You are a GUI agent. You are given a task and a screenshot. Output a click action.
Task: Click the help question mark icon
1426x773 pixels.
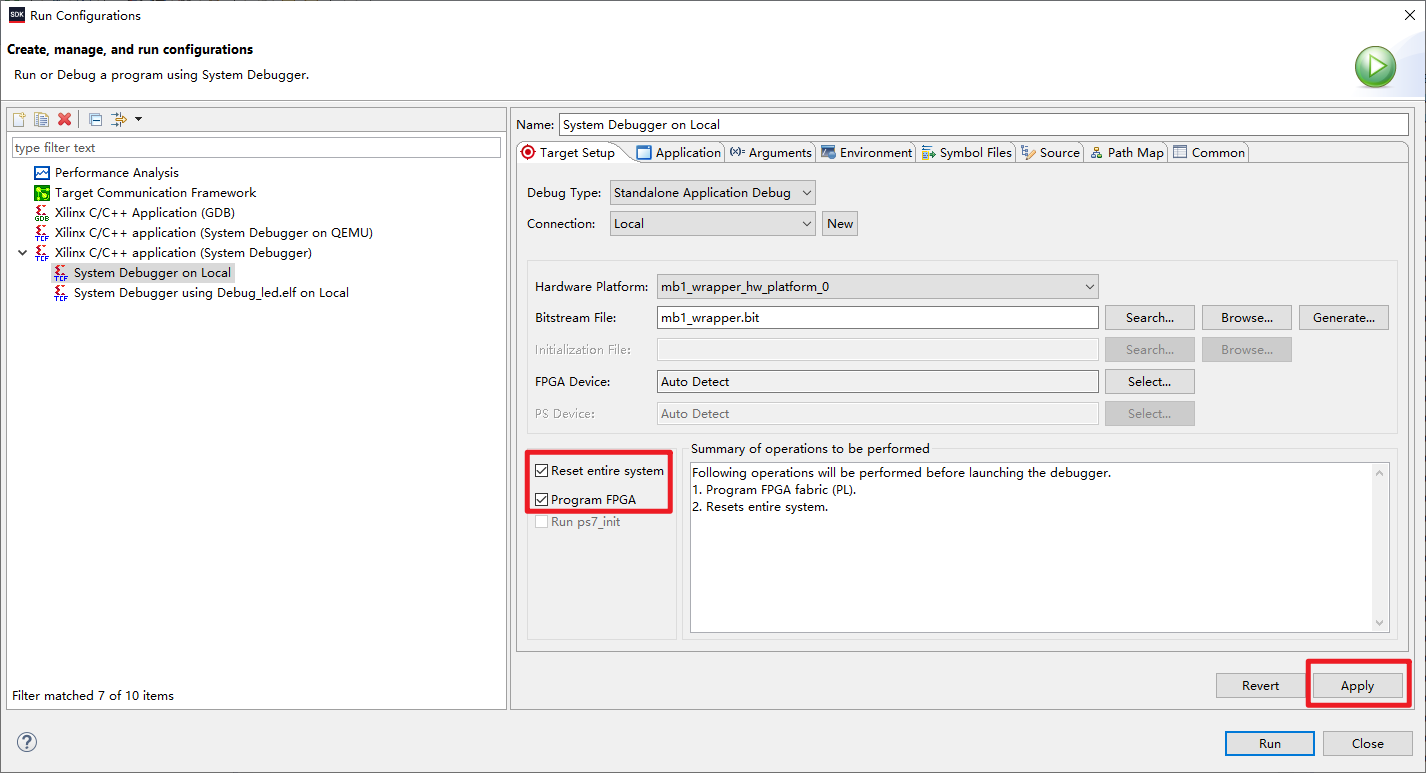pos(27,742)
